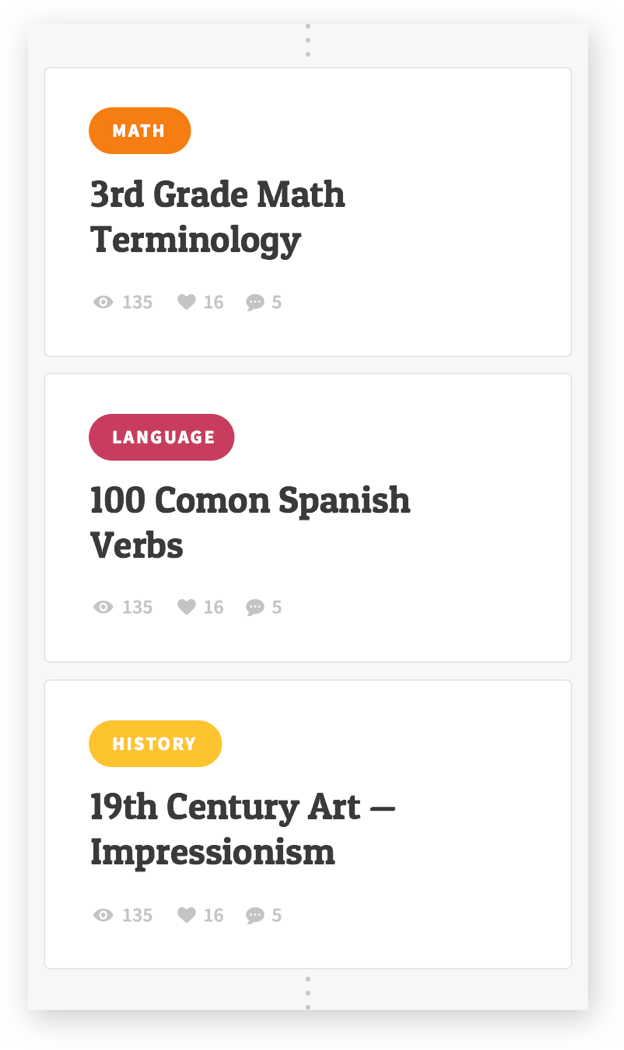Click the comment count on the Impressionism card

pyautogui.click(x=277, y=915)
